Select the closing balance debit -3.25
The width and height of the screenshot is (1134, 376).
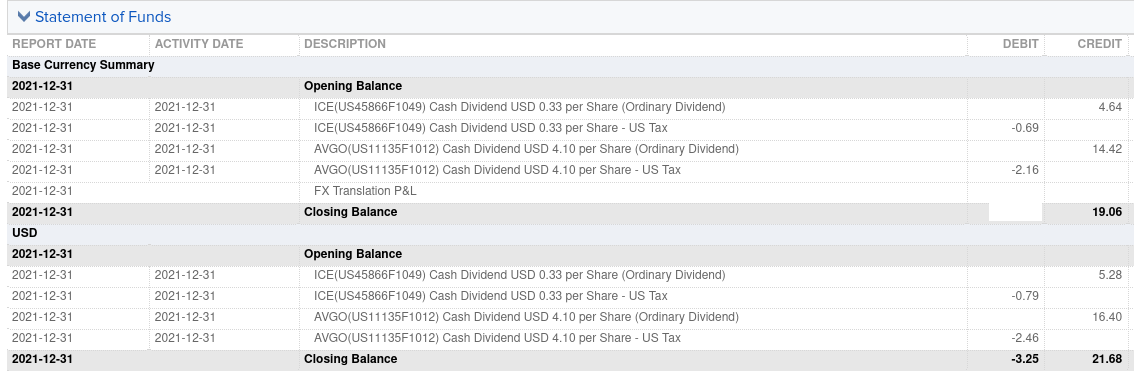(x=1026, y=359)
